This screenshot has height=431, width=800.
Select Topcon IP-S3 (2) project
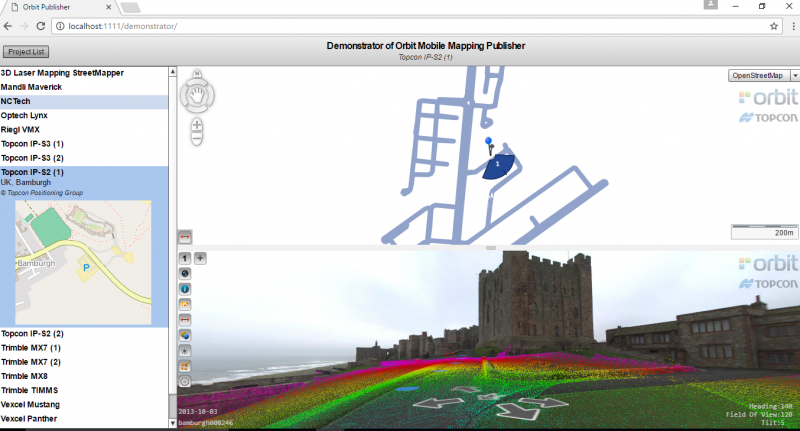tap(32, 158)
